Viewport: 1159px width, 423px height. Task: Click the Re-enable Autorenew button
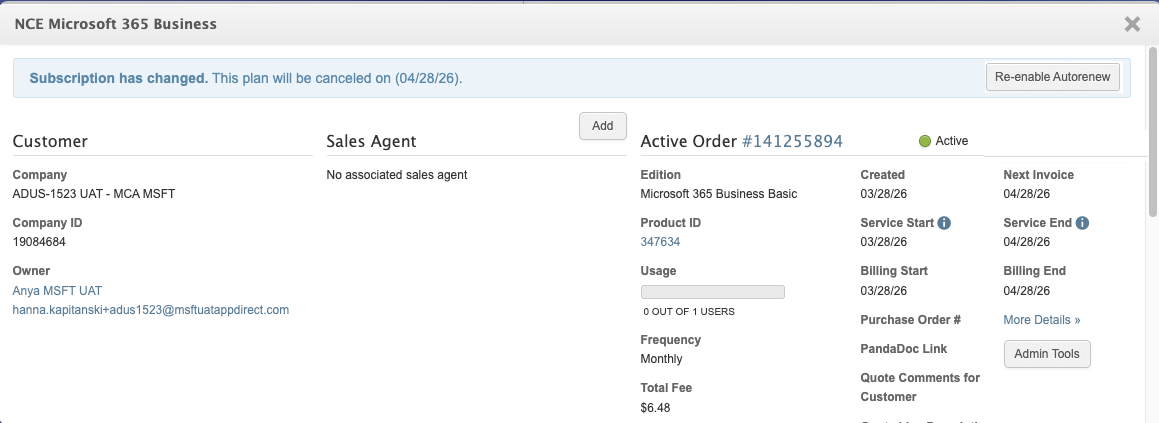pyautogui.click(x=1053, y=77)
